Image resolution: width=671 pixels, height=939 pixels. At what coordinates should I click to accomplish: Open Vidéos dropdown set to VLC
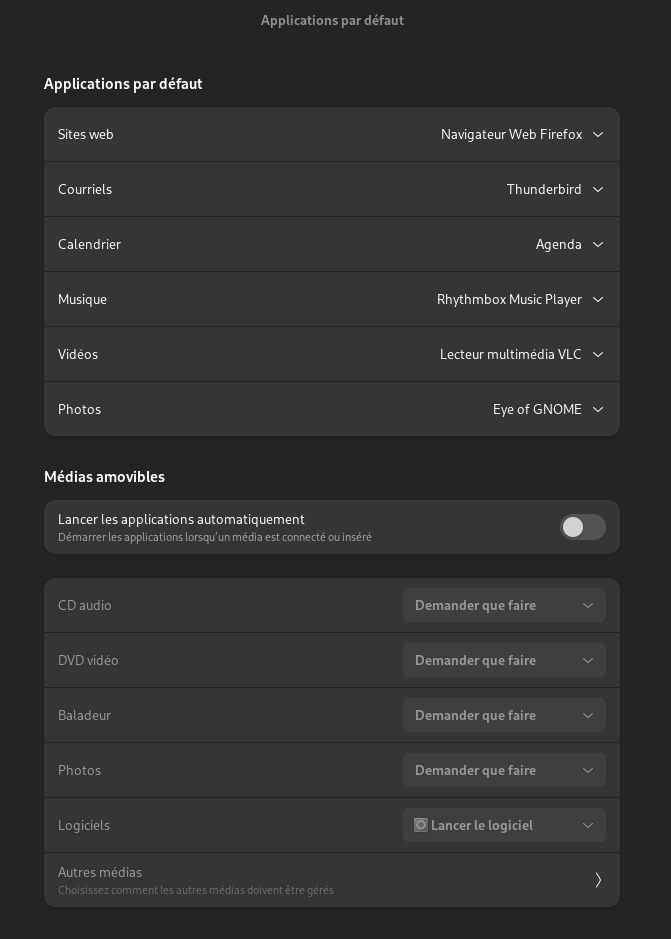[x=519, y=354]
